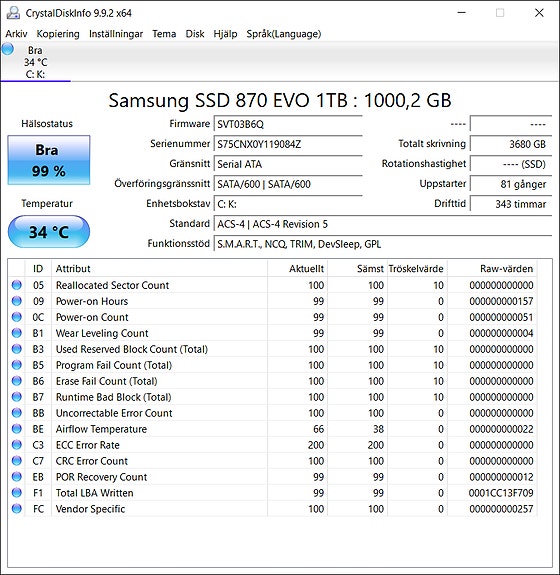Click raw value 00000000157

point(501,301)
